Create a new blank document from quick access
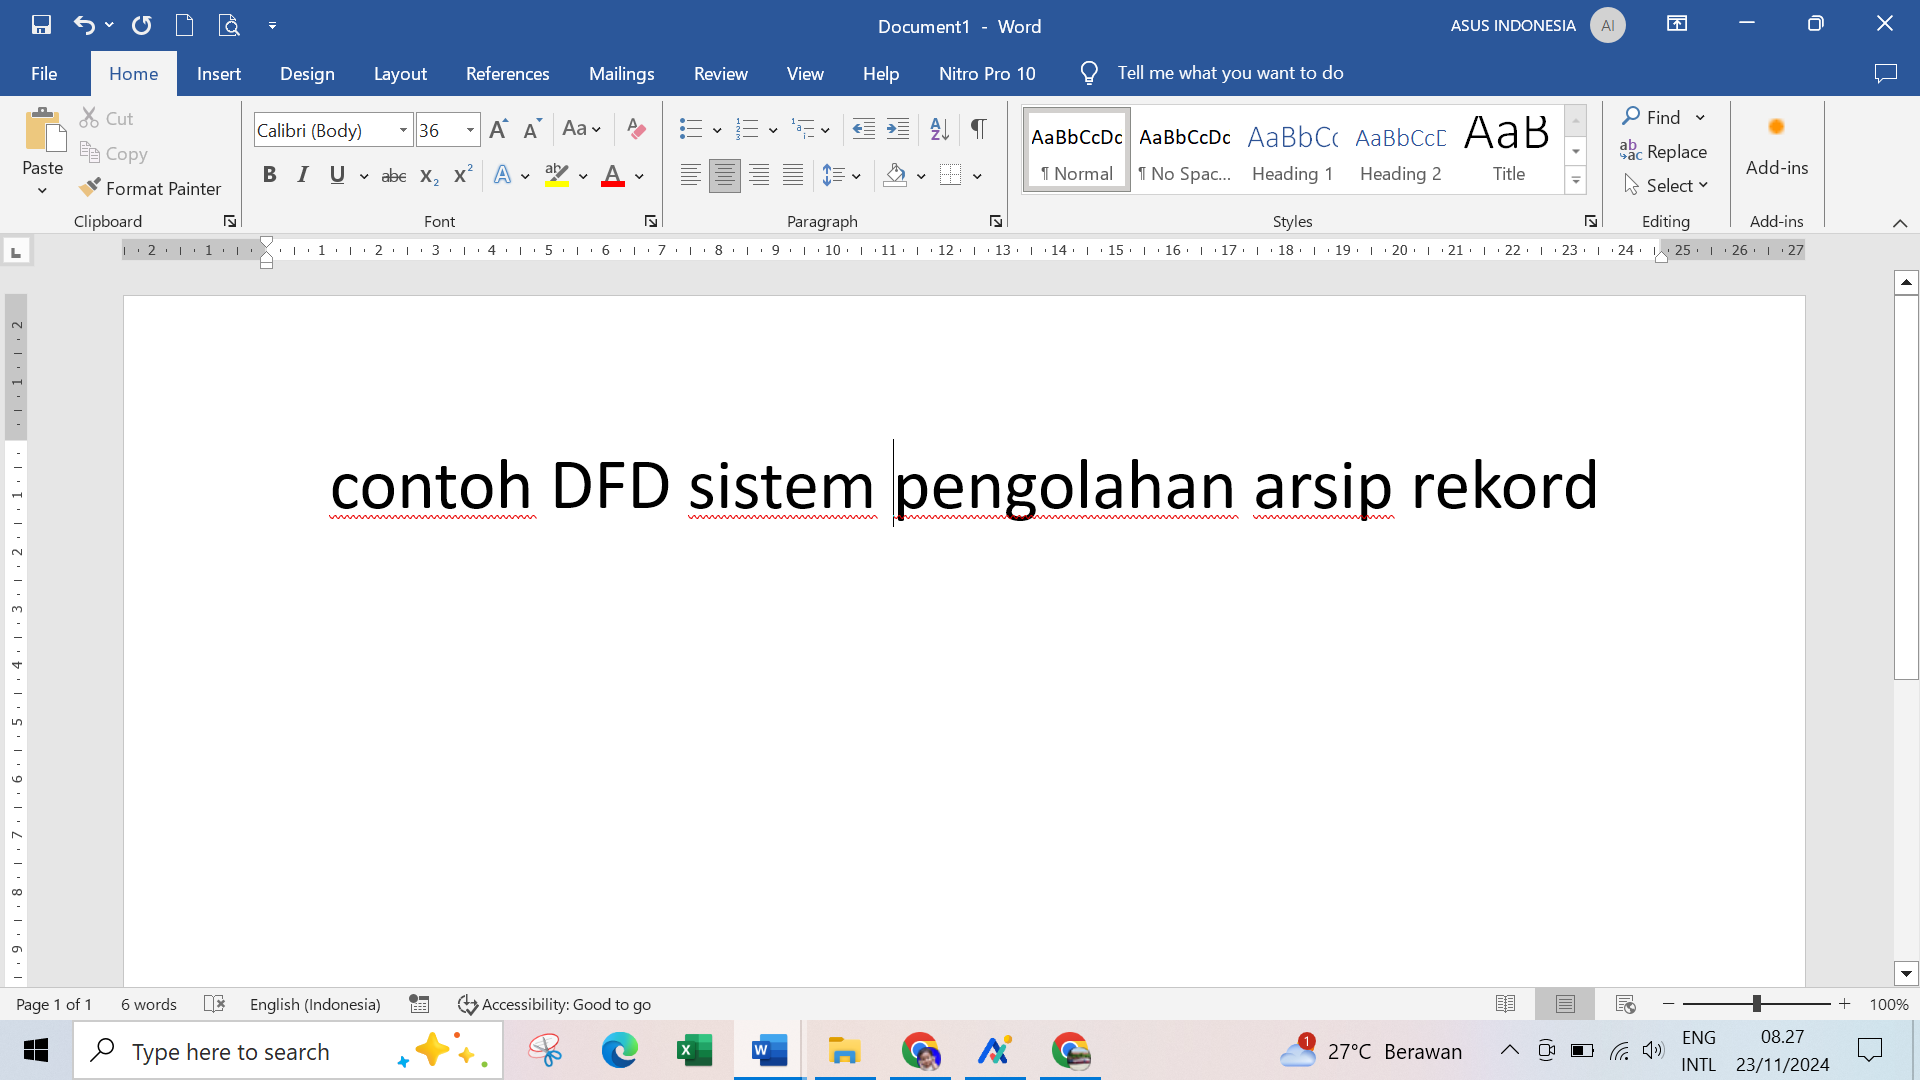Viewport: 1920px width, 1080px height. click(x=184, y=25)
